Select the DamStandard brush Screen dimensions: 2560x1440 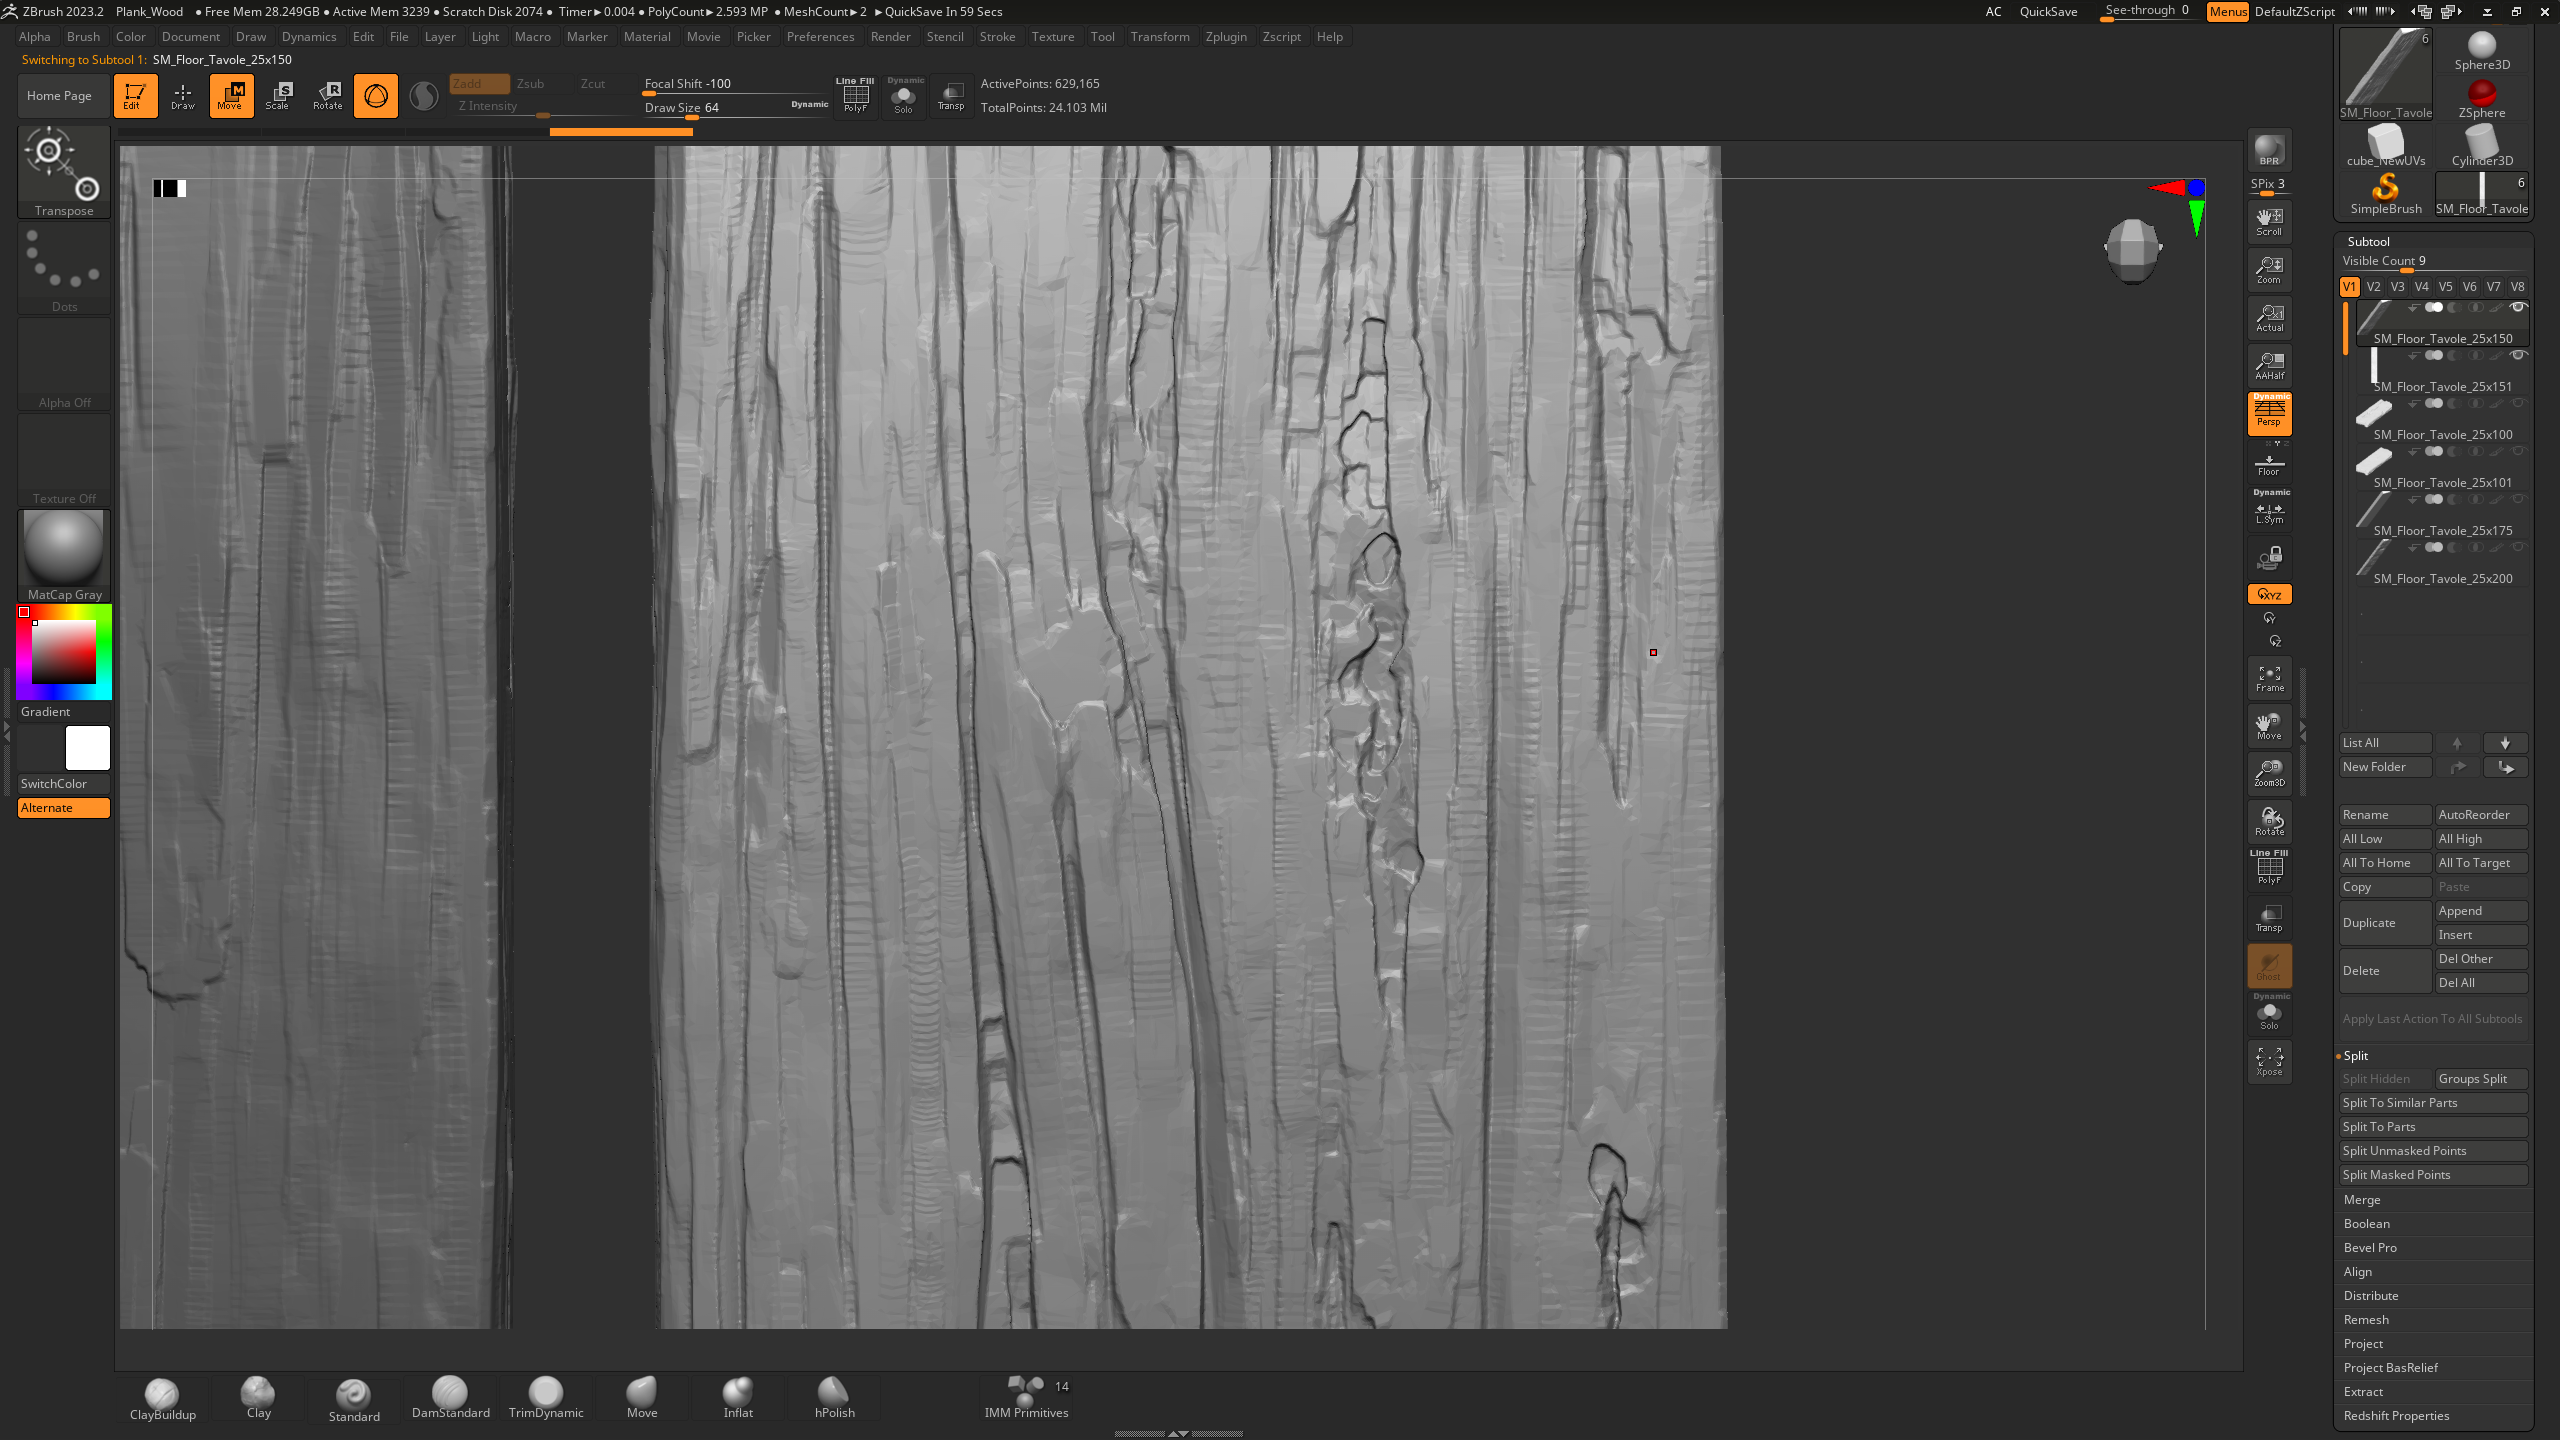click(x=450, y=1396)
